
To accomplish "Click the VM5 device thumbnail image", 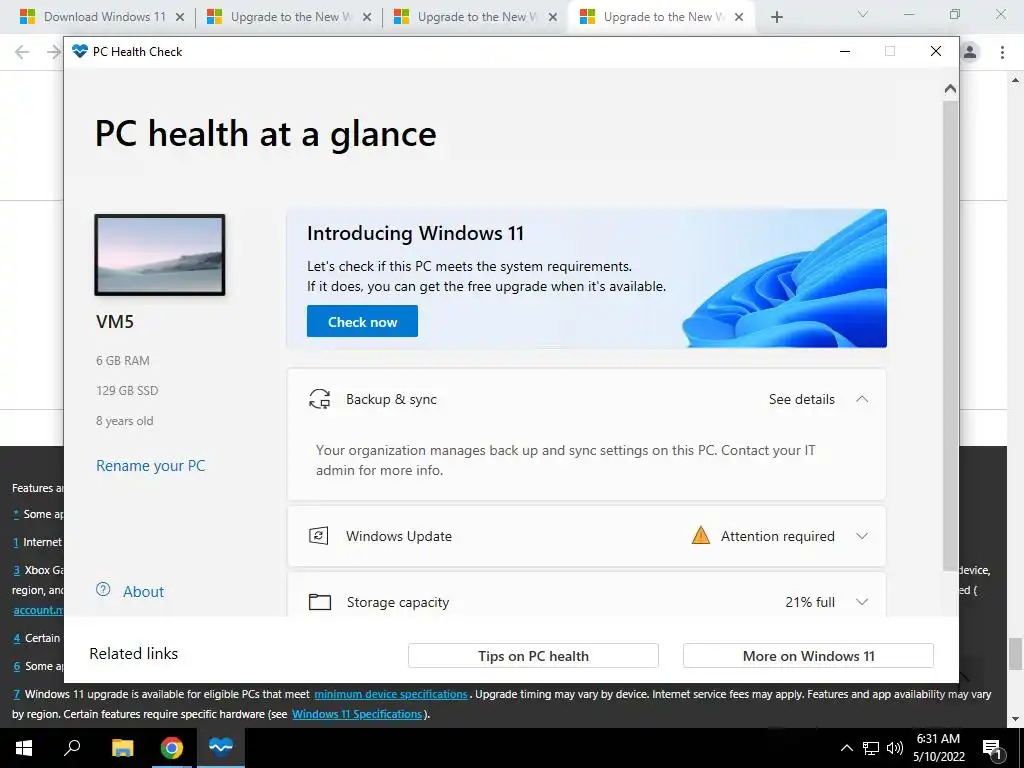I will [x=160, y=255].
